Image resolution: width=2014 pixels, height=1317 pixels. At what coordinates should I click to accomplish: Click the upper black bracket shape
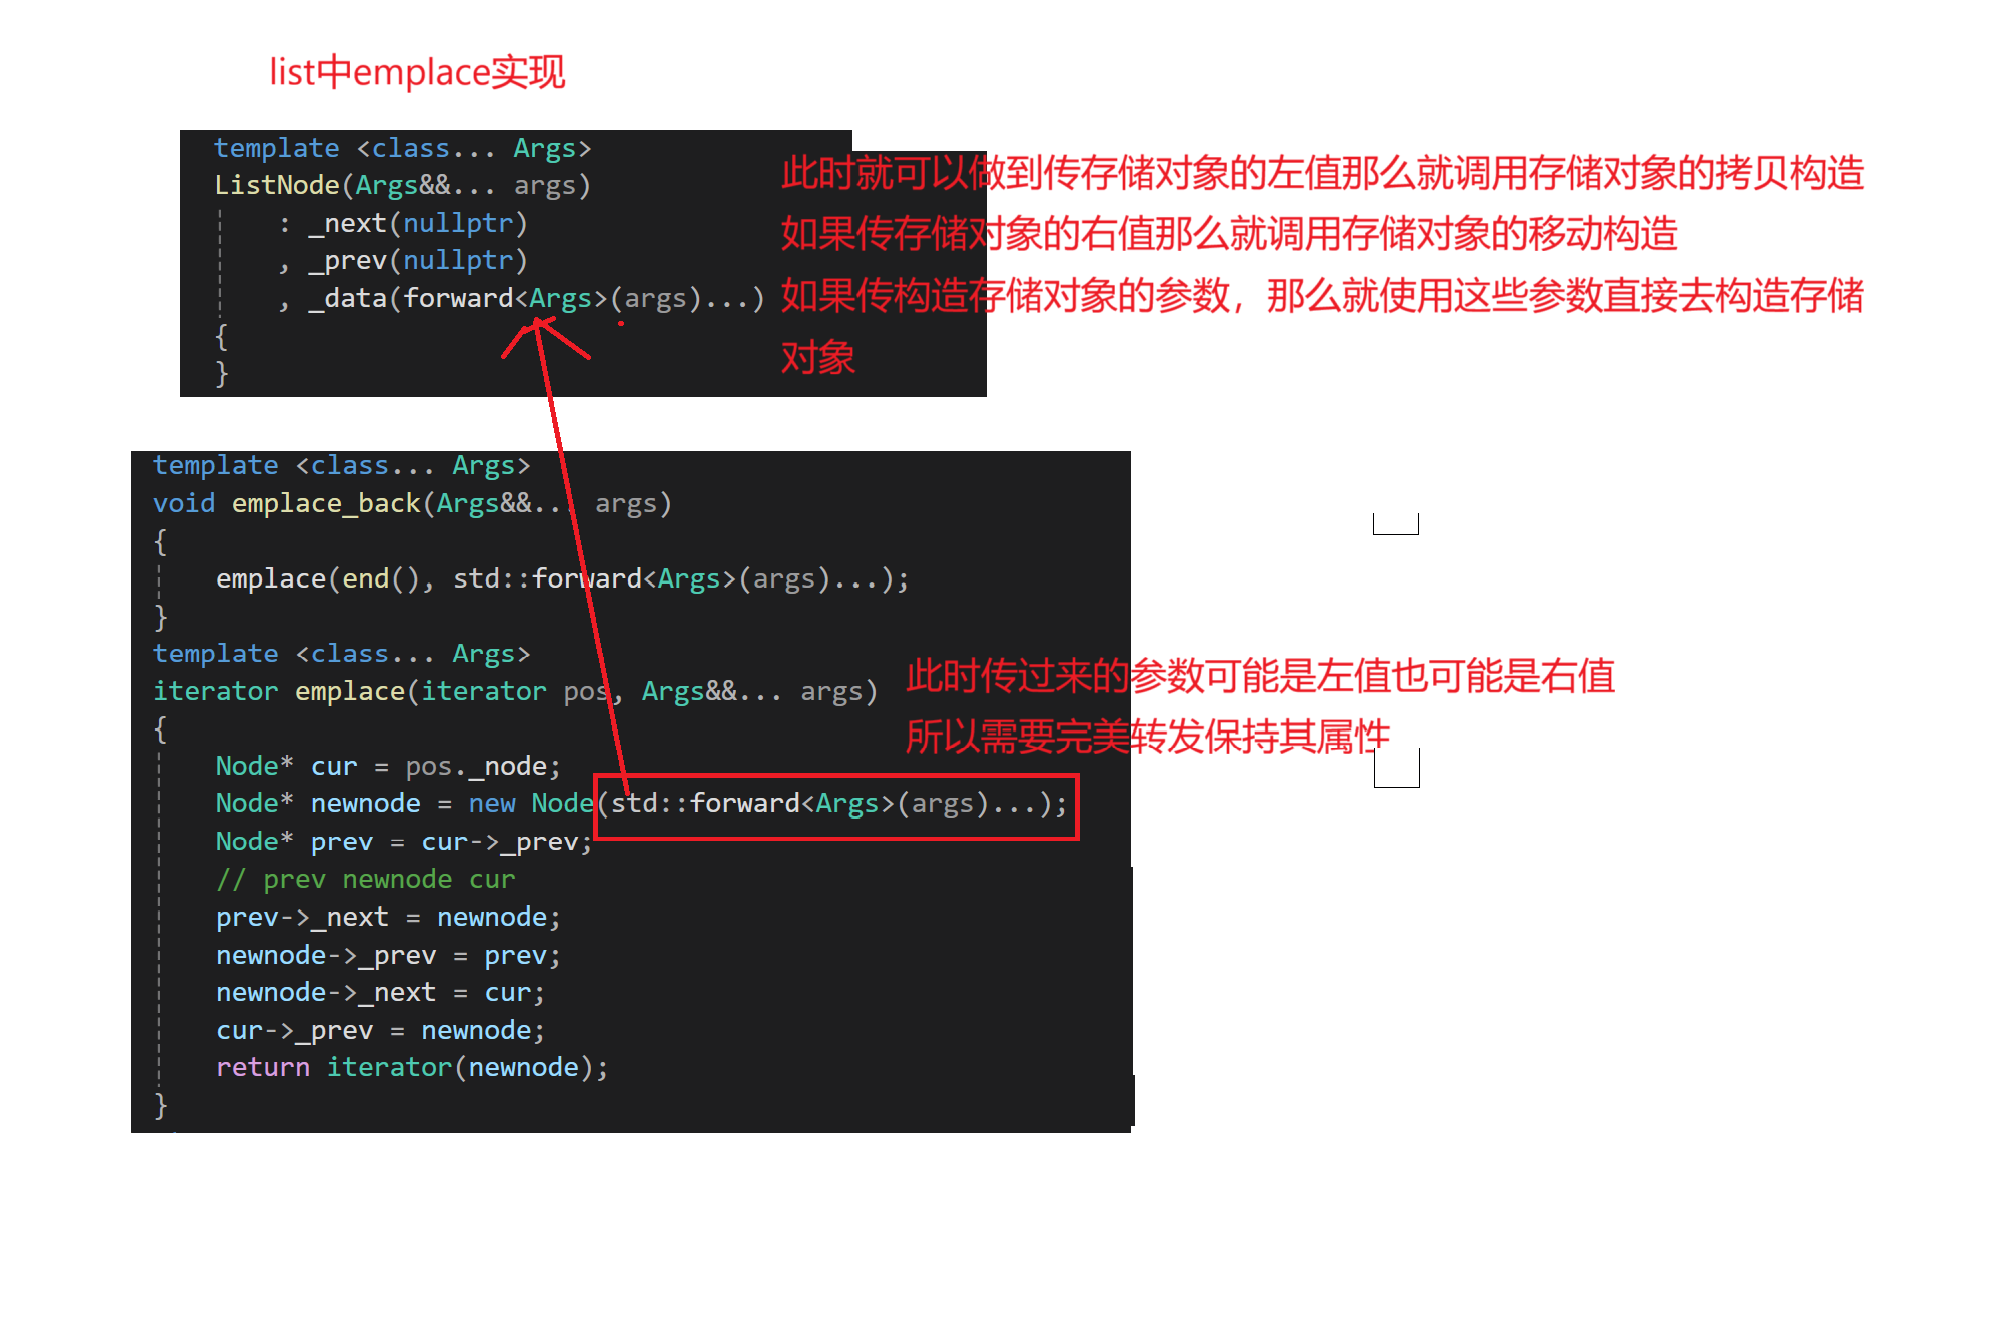[x=1395, y=524]
